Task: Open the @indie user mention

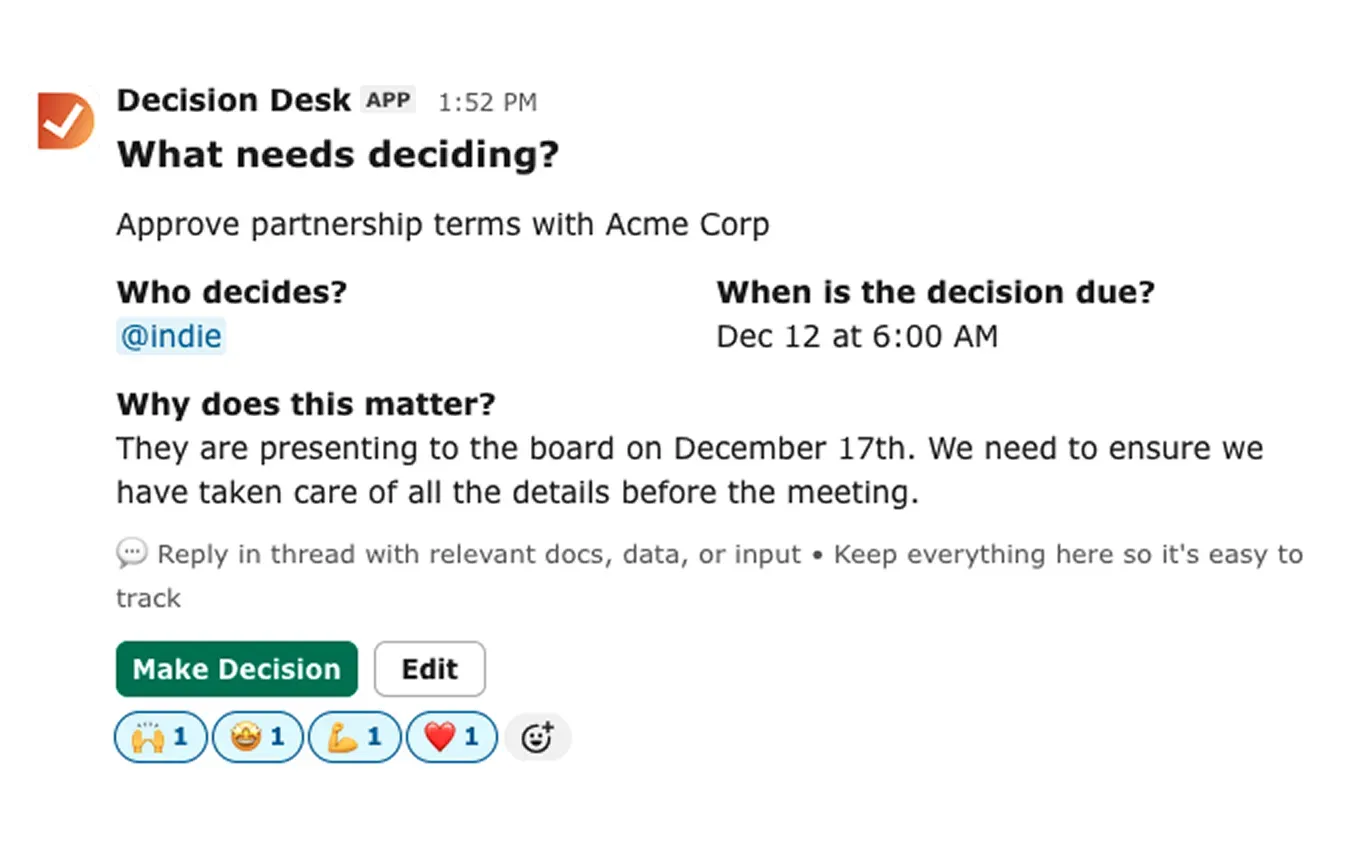Action: click(171, 337)
